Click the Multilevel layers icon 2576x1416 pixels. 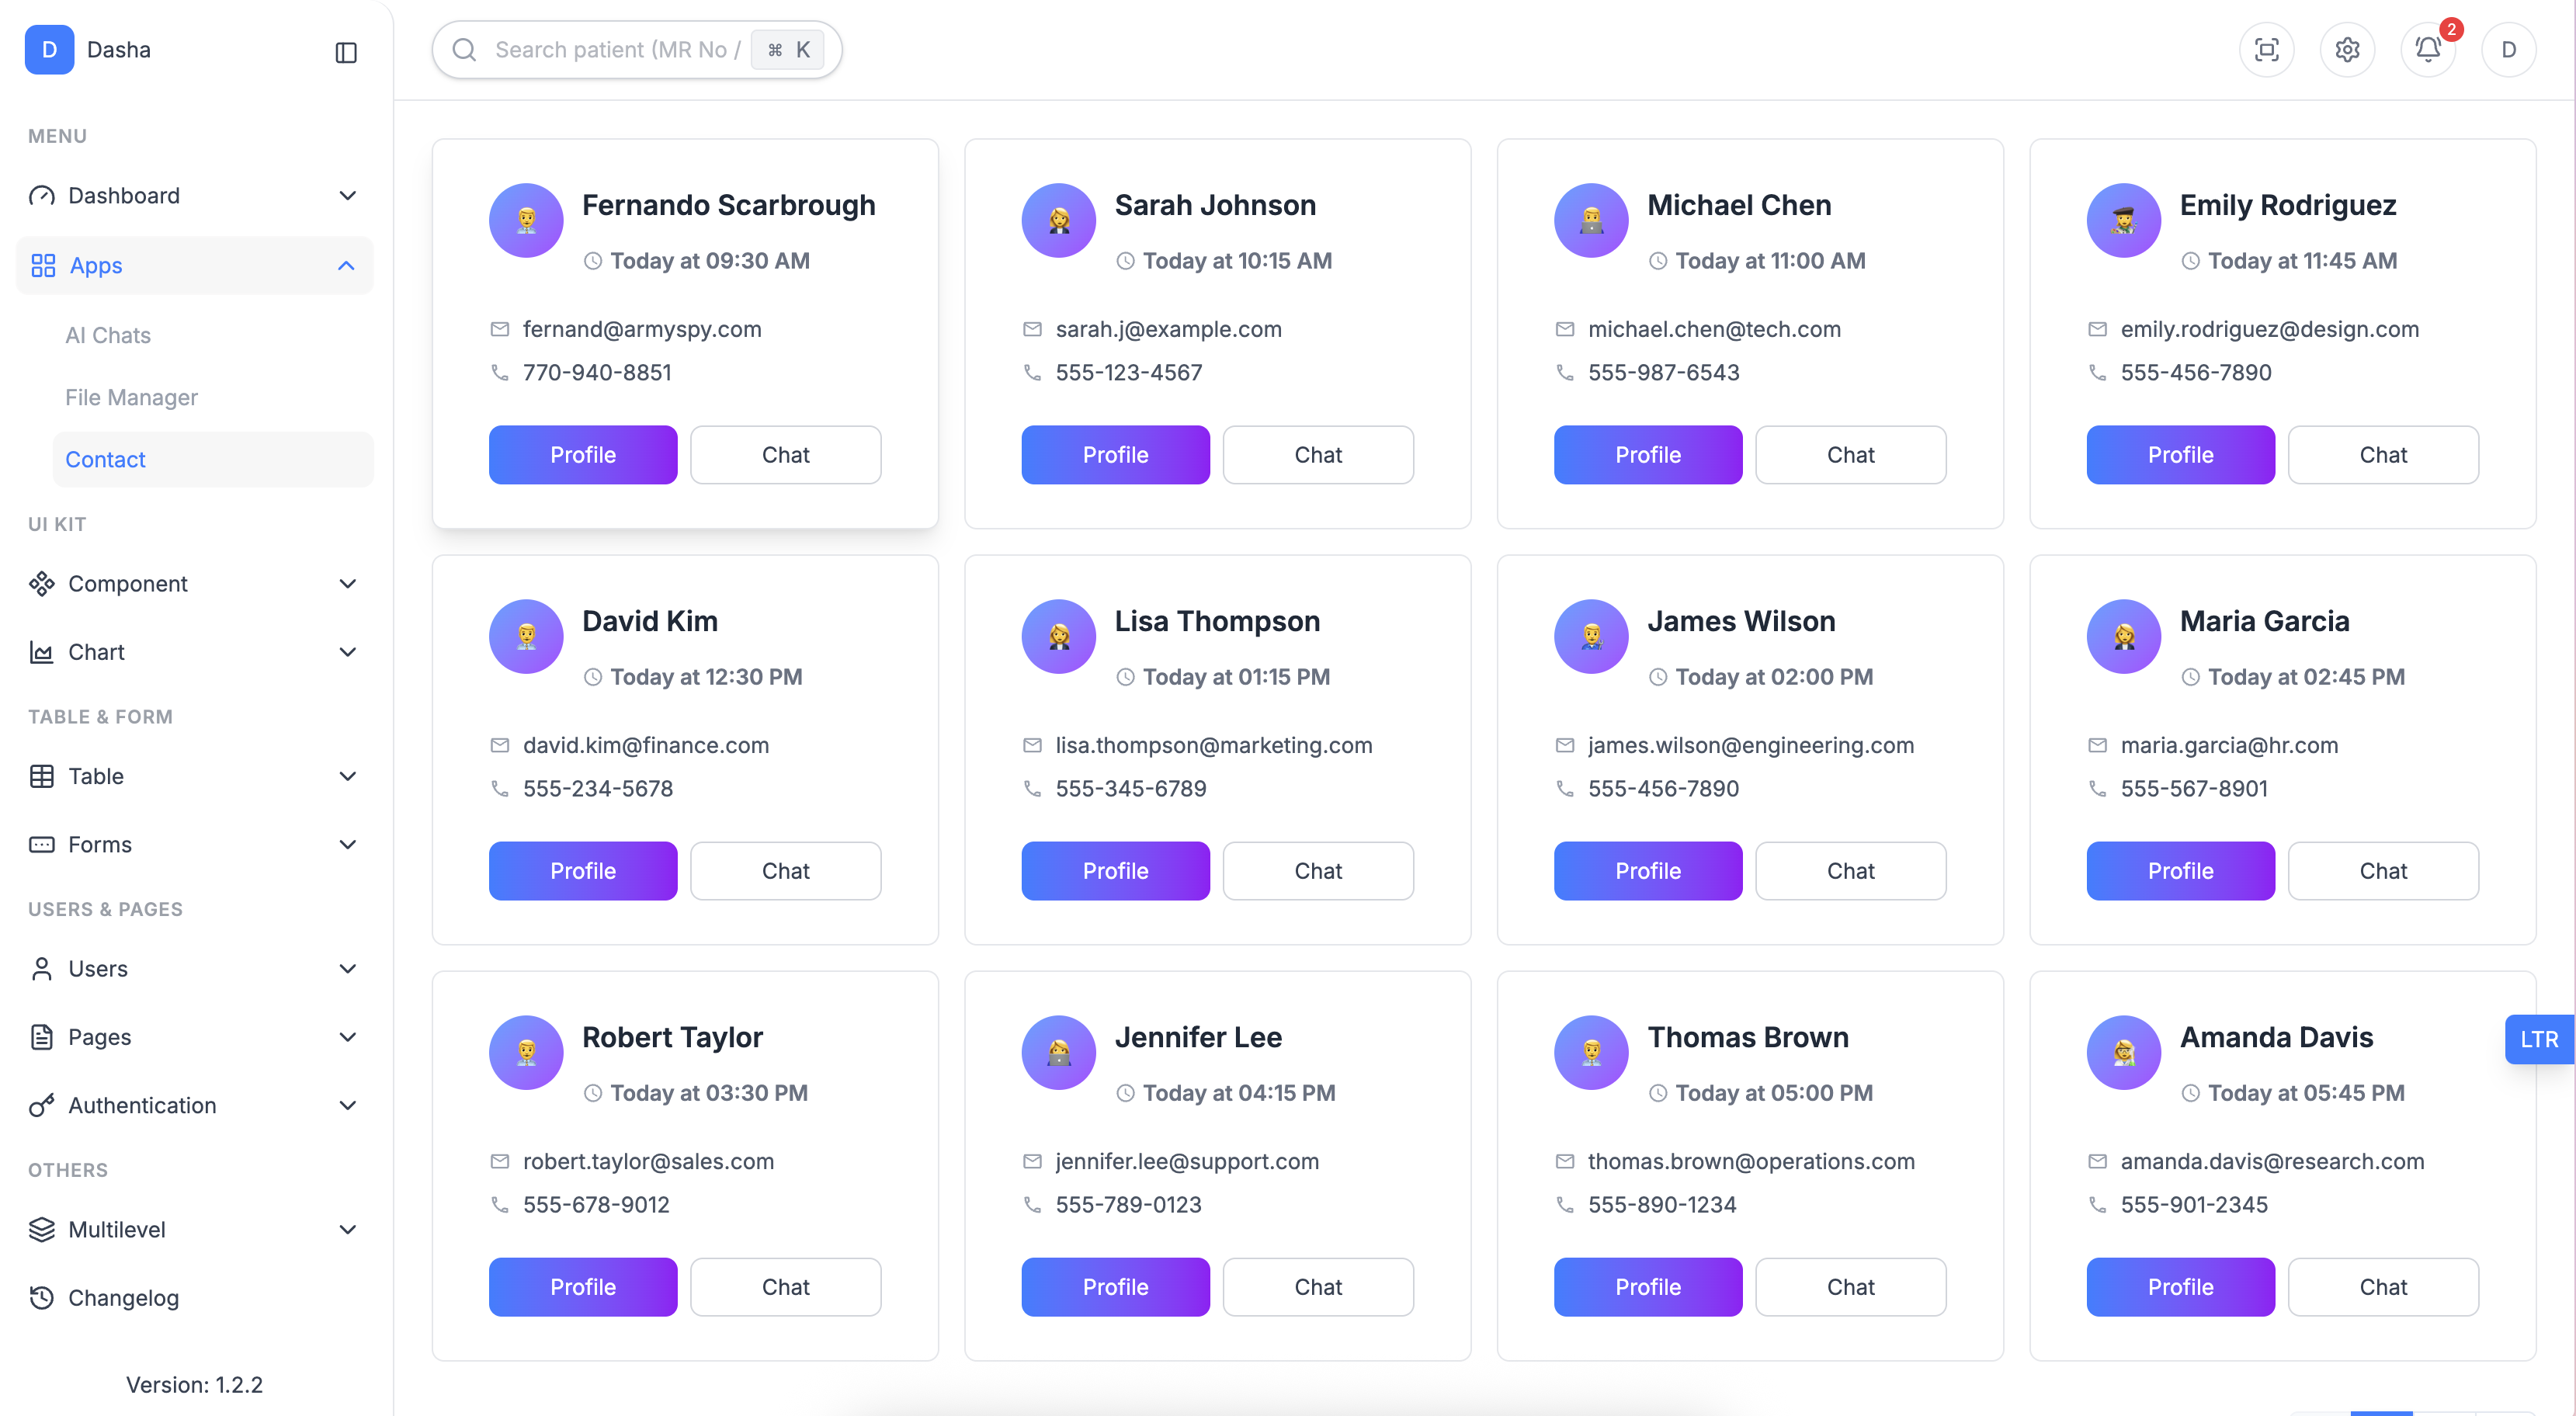[41, 1230]
